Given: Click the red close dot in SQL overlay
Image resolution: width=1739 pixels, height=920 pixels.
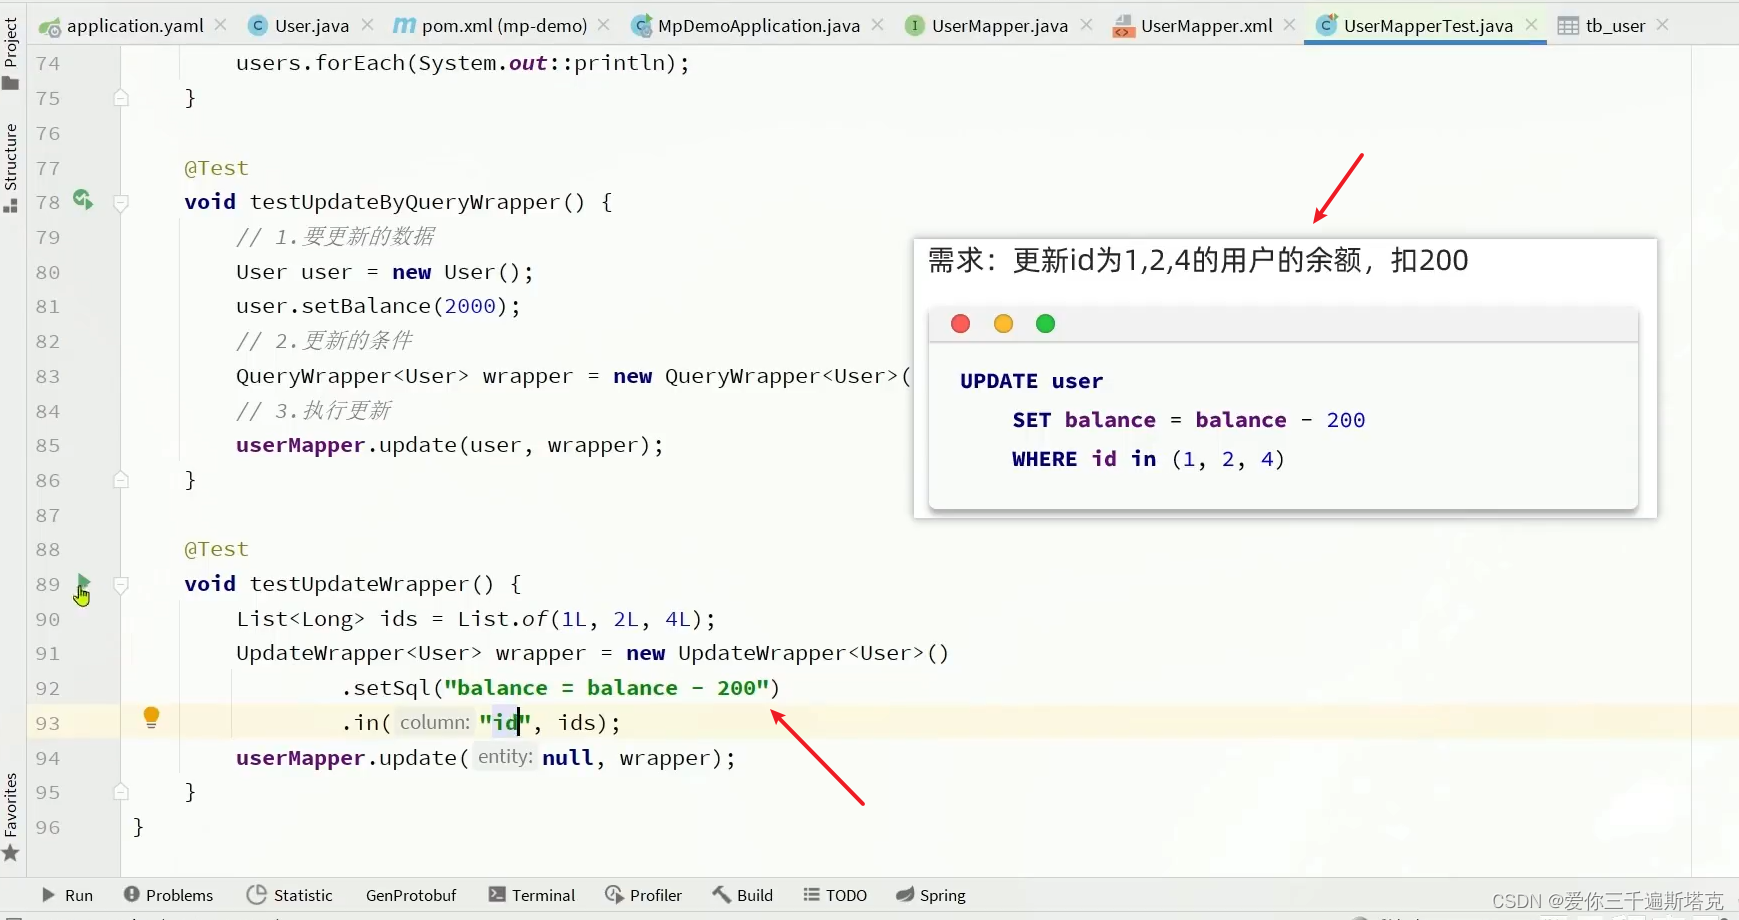Looking at the screenshot, I should click(x=961, y=323).
